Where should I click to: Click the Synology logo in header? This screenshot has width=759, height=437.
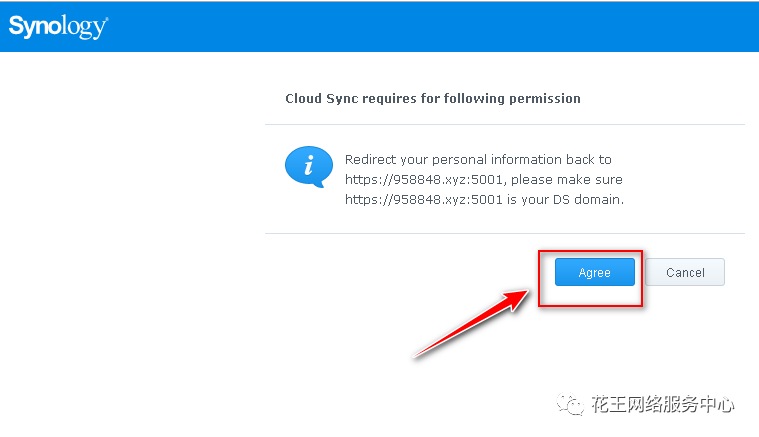[58, 26]
